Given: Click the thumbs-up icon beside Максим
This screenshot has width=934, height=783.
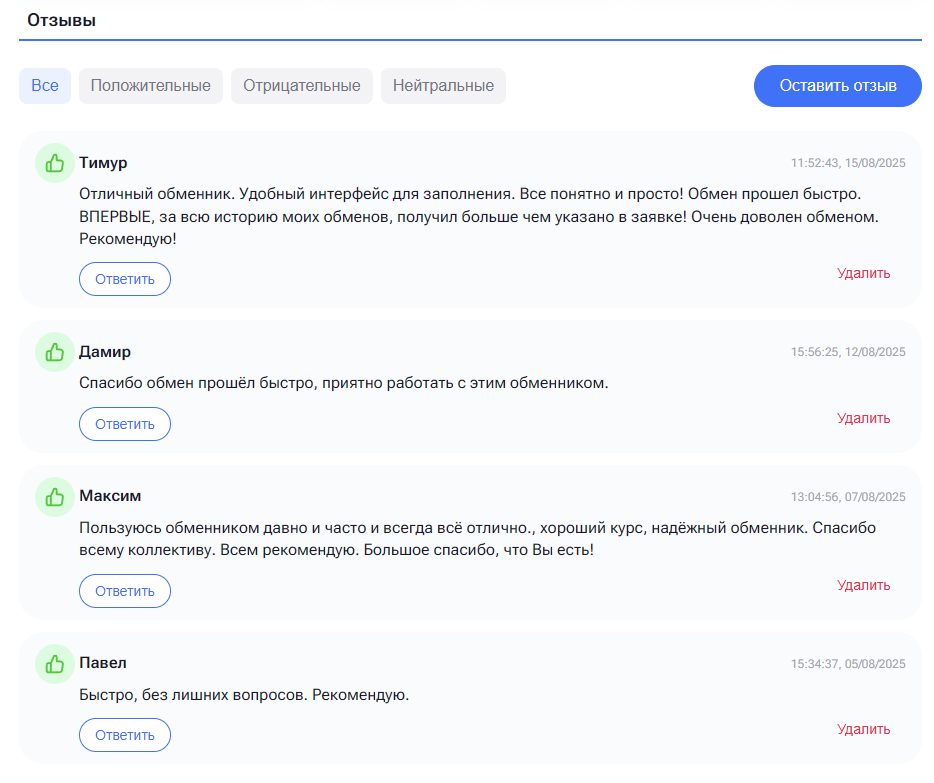Looking at the screenshot, I should pos(54,497).
